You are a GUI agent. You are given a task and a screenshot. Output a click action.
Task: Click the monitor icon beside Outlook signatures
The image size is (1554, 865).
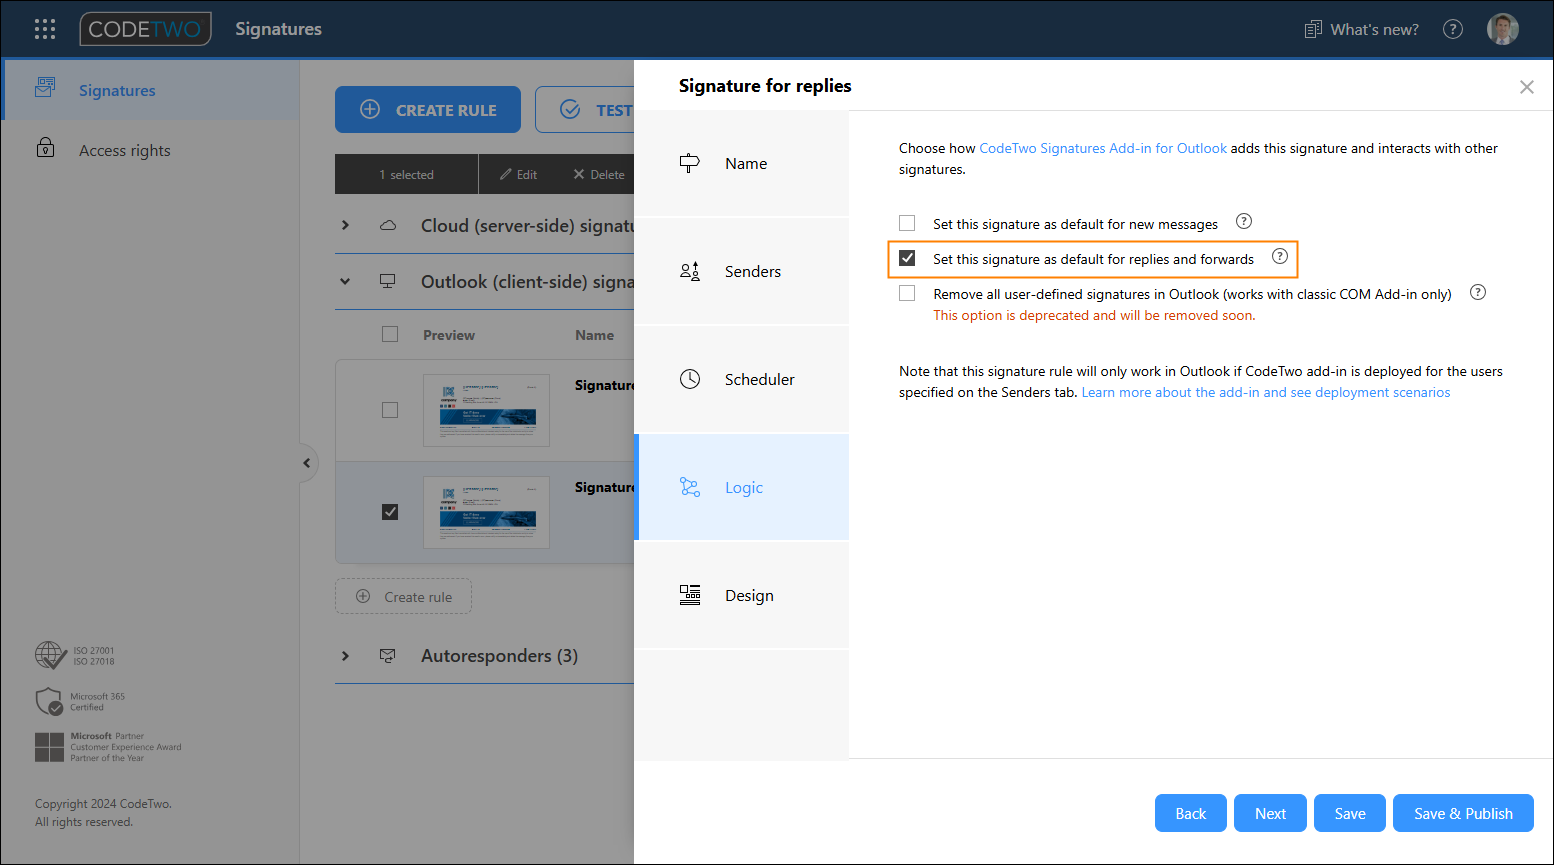388,281
